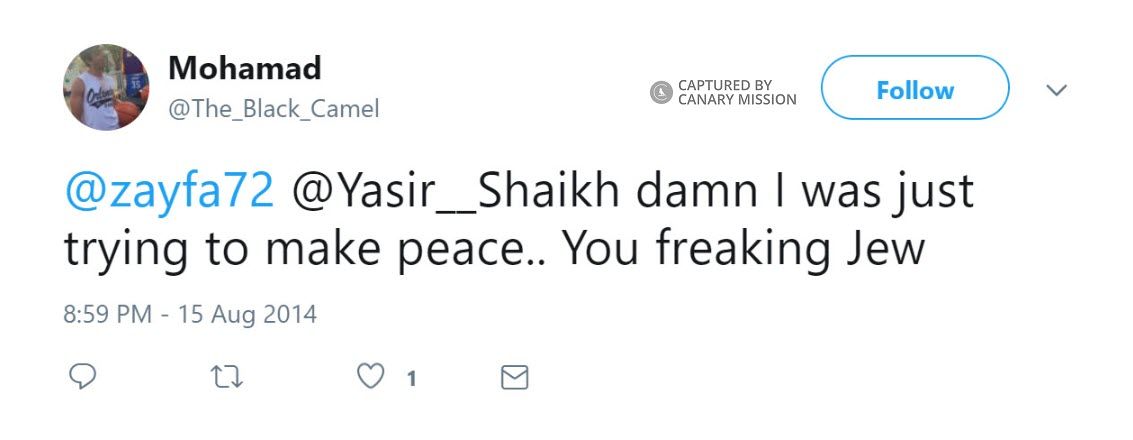Click tweet text 'trying to make peace'

[300, 248]
